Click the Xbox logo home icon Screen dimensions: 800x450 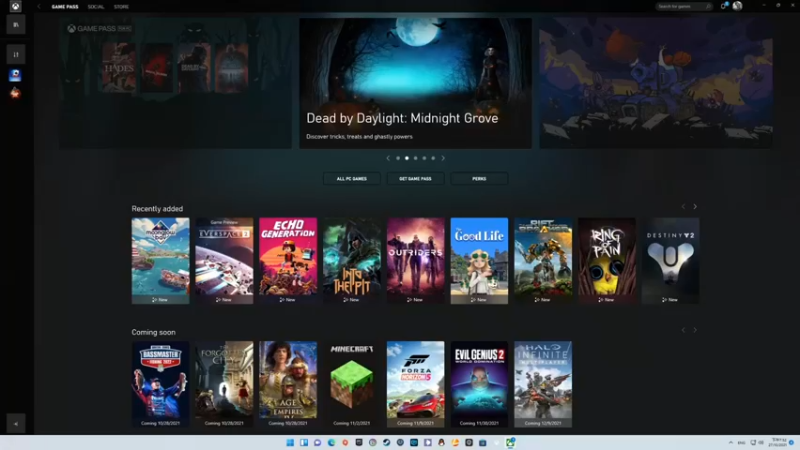16,7
